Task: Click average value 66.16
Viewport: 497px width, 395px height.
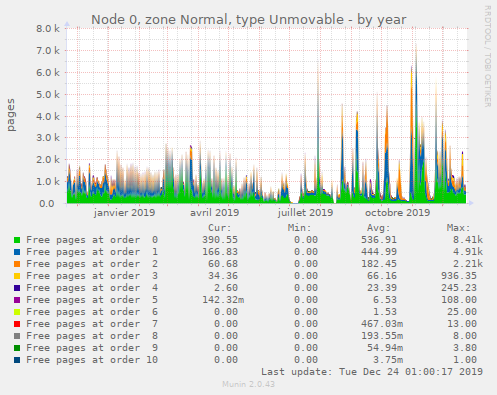Action: 382,276
